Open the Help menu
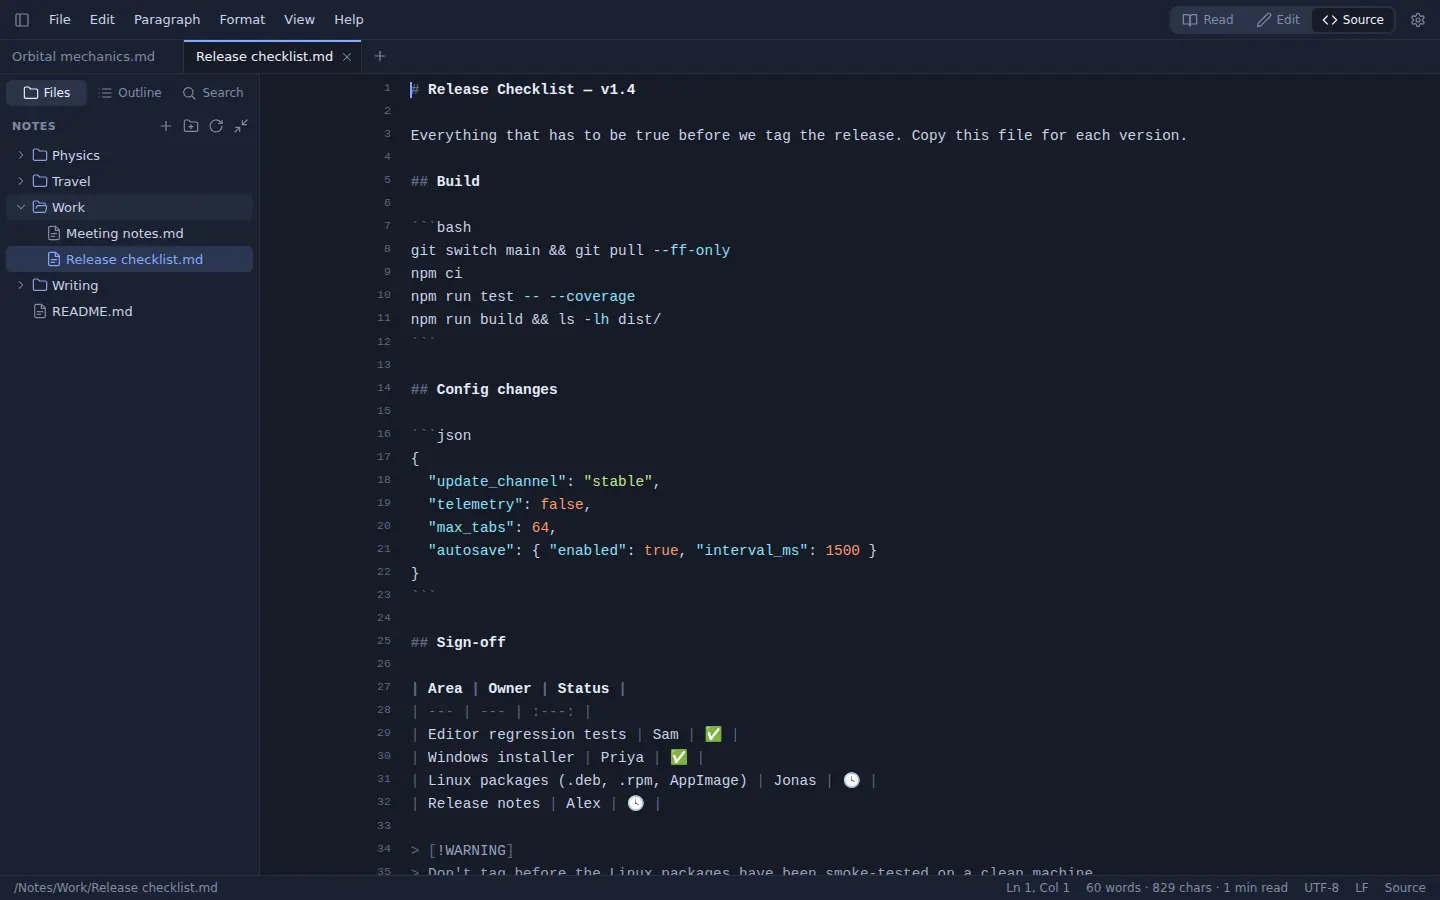 tap(349, 19)
